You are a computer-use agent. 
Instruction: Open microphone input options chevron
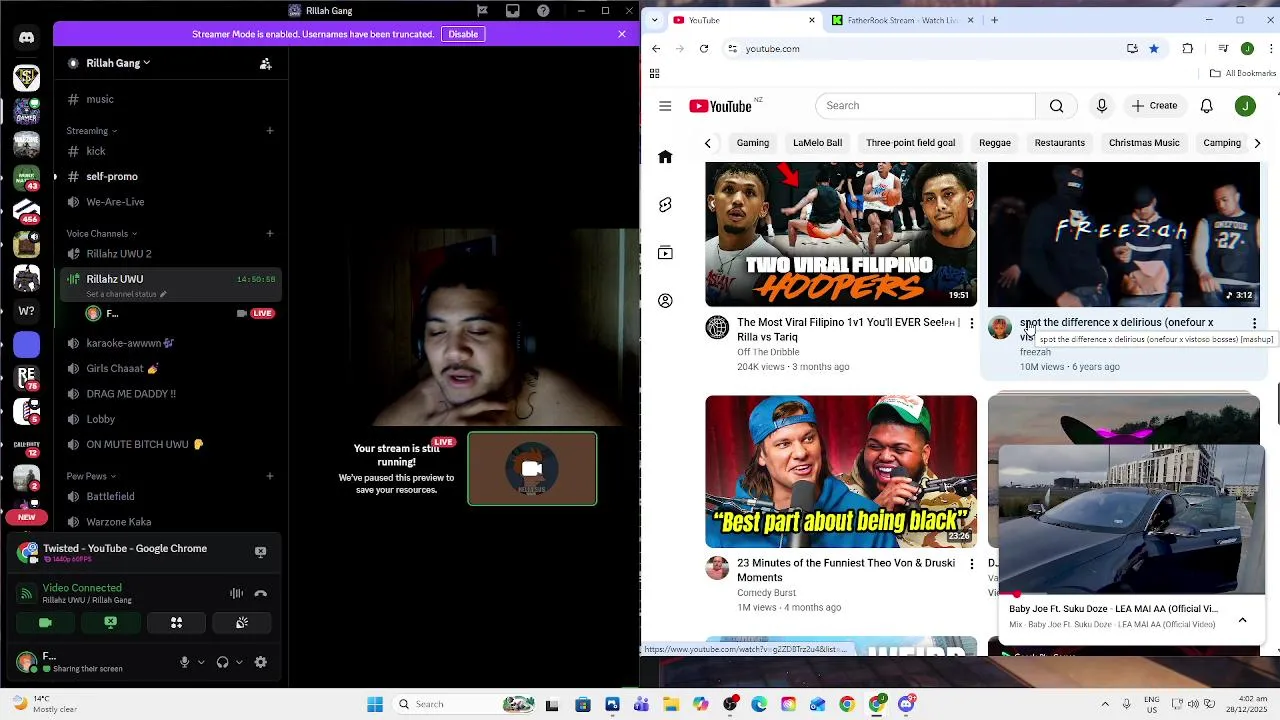tap(201, 662)
